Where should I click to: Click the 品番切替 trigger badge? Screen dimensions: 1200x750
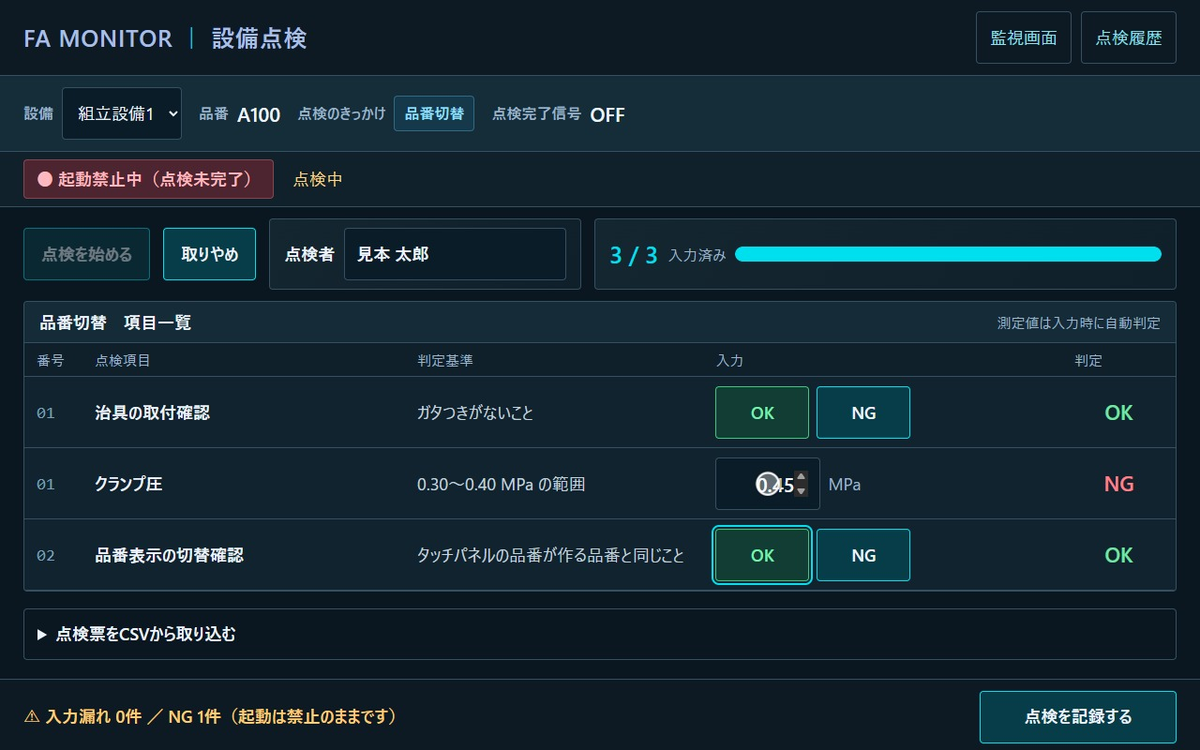[434, 114]
